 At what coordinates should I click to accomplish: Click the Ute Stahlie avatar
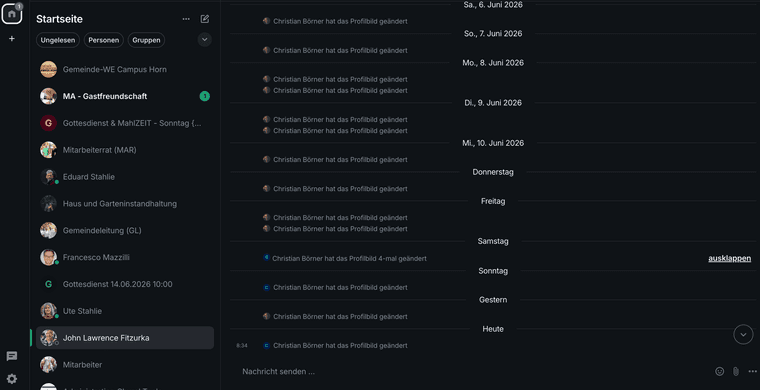[48, 311]
